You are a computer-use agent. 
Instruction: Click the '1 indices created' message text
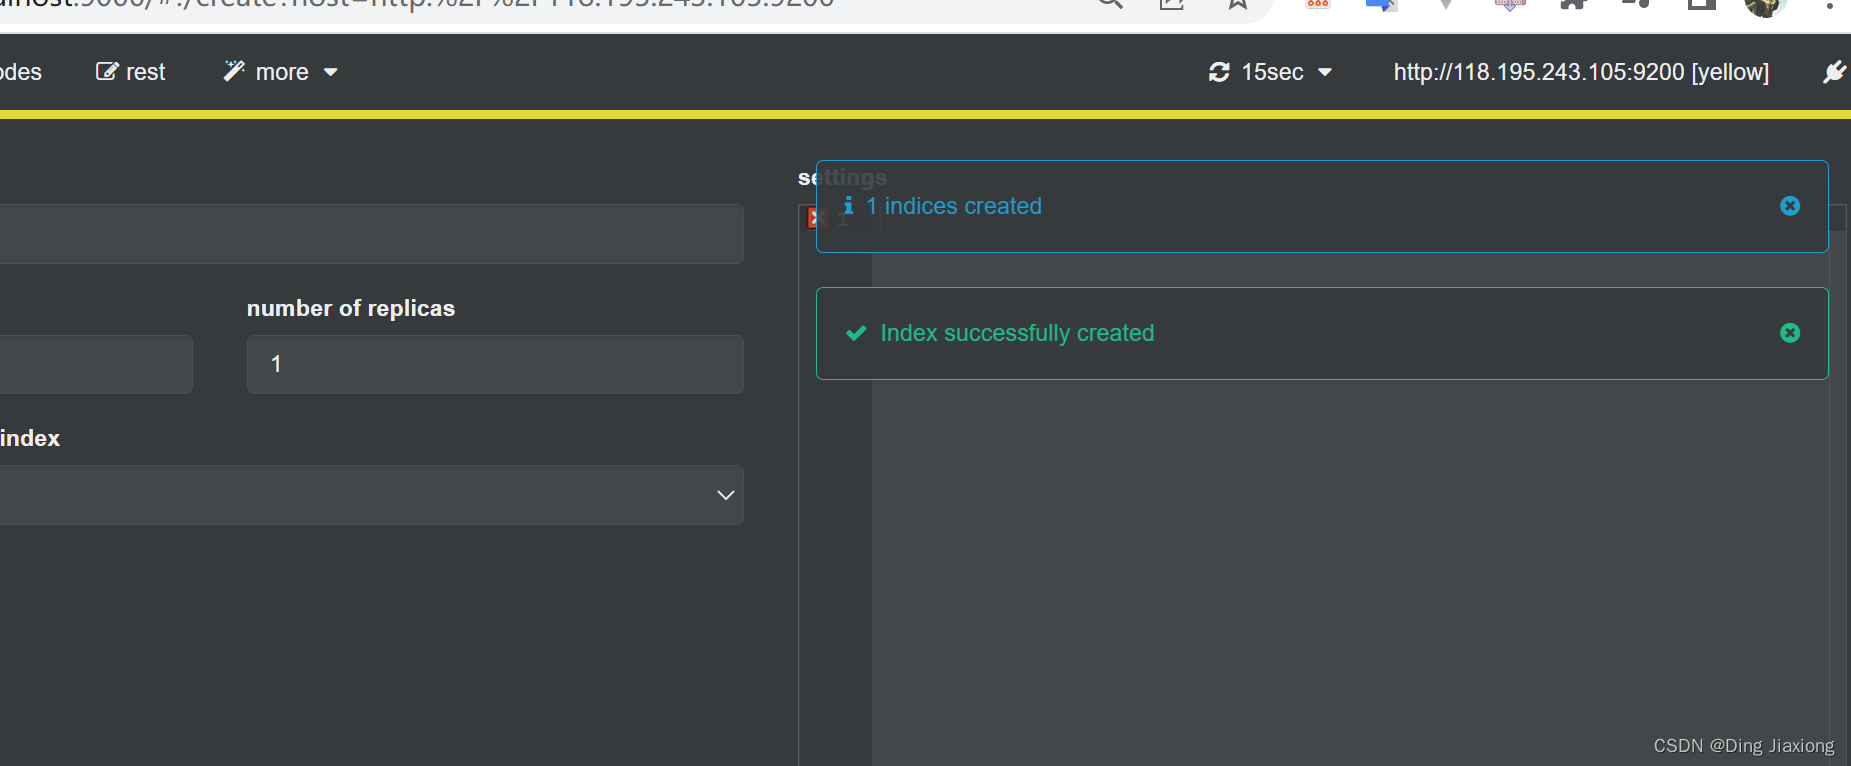(x=954, y=206)
